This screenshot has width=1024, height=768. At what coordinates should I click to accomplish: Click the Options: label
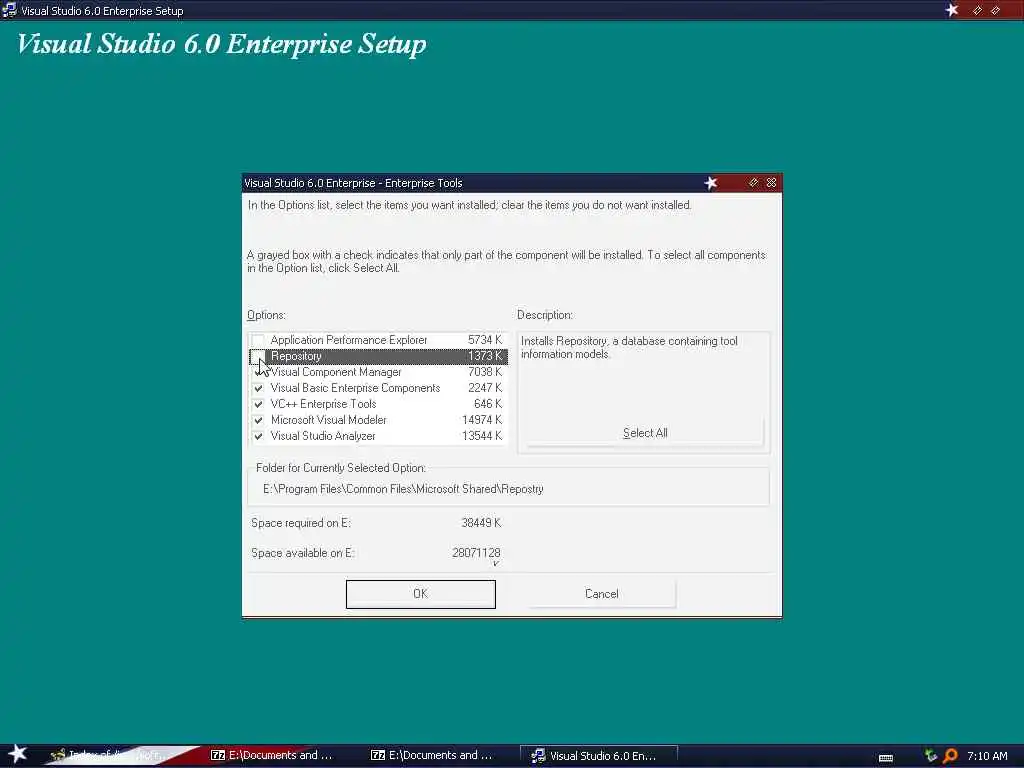(266, 315)
